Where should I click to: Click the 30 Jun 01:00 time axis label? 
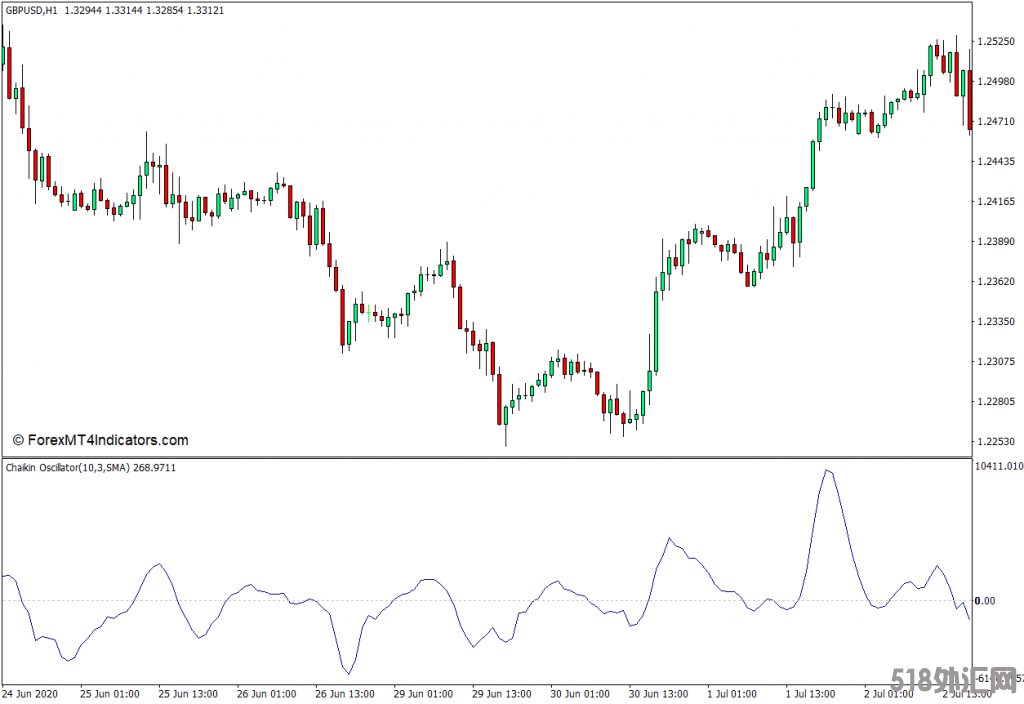pos(580,694)
